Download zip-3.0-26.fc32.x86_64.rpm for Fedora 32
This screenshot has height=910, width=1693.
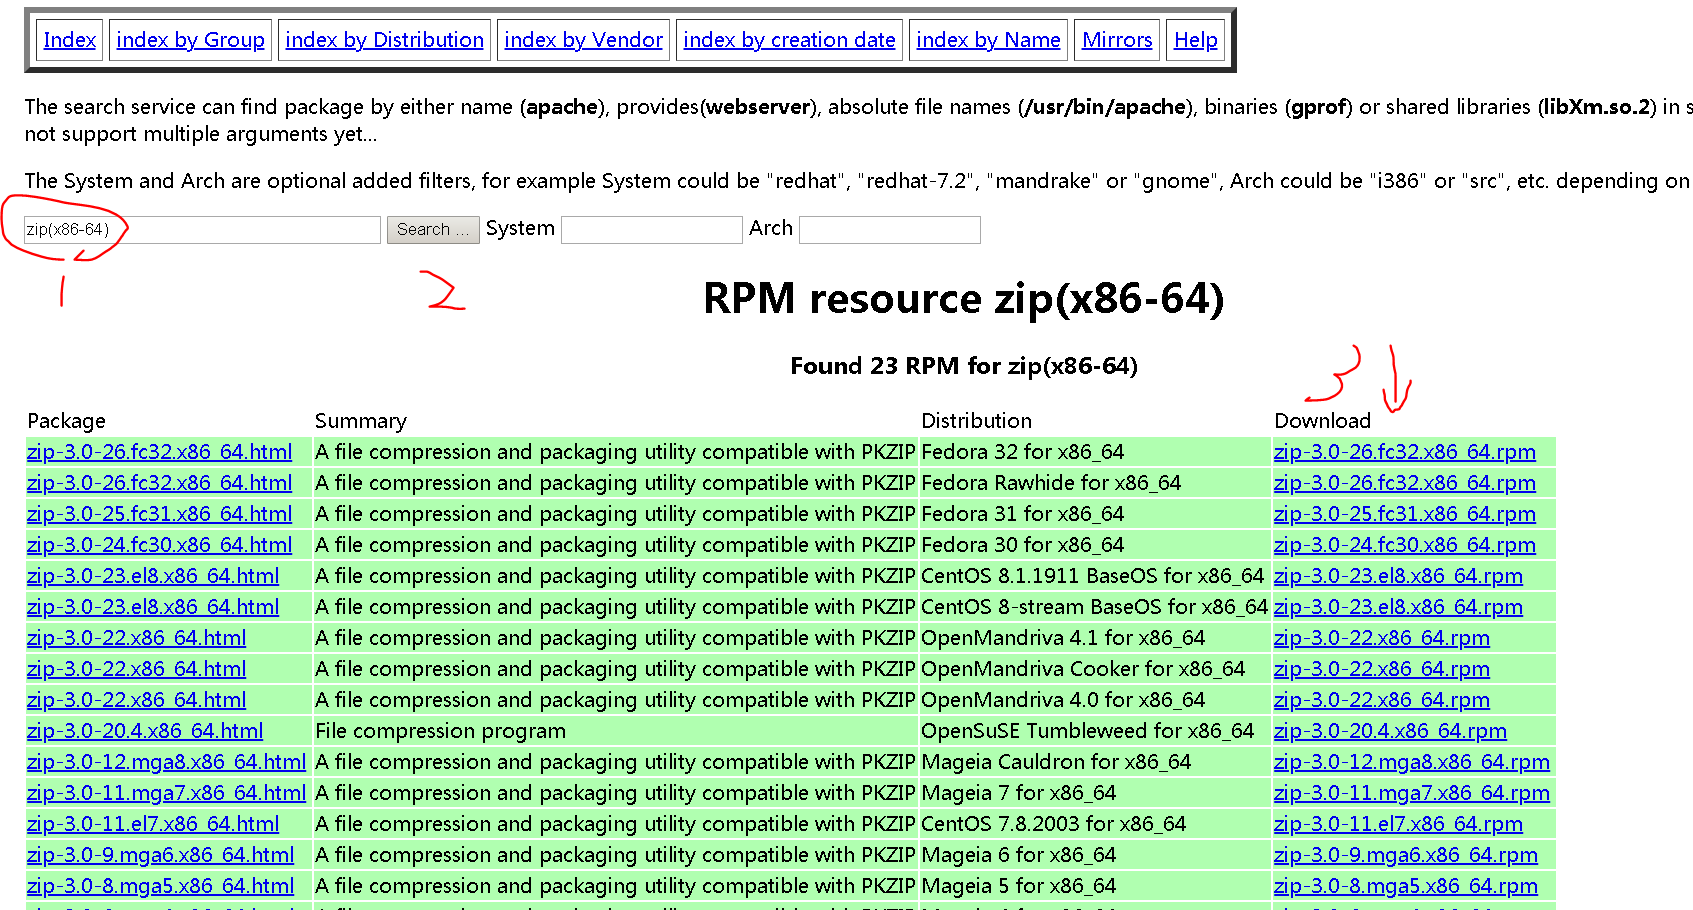point(1404,452)
